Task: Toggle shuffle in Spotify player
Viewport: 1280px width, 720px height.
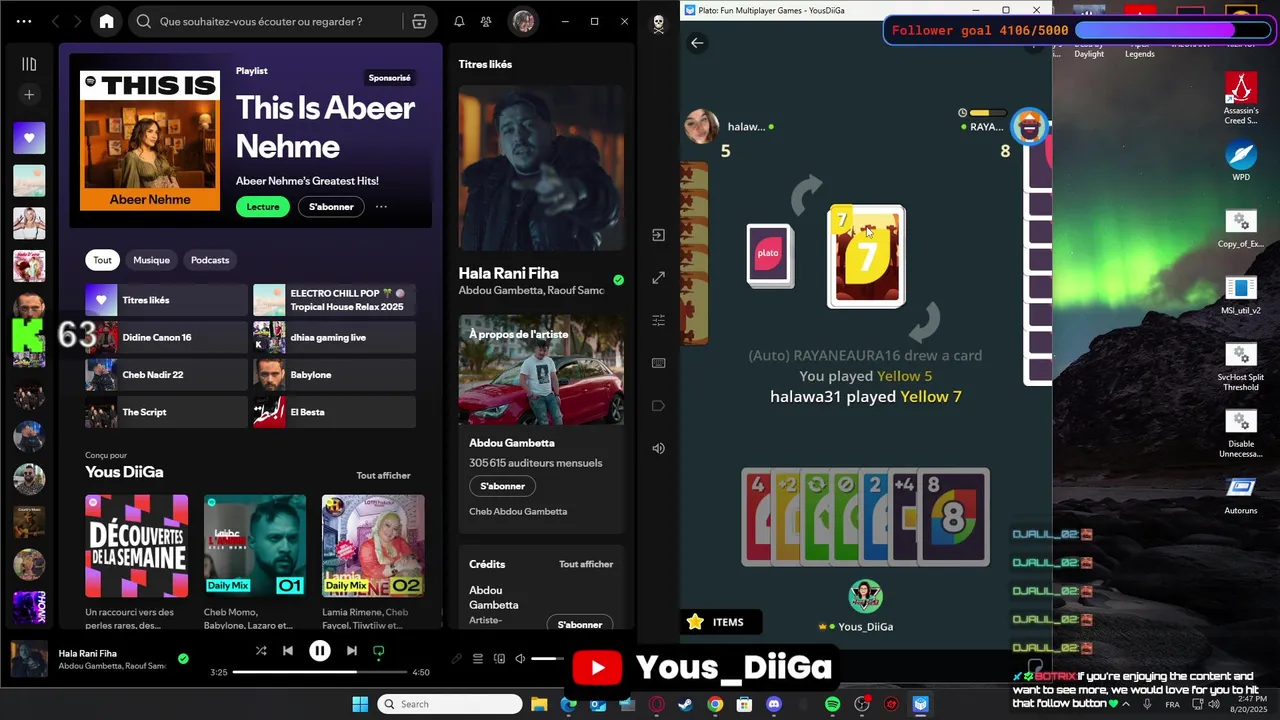Action: pos(261,651)
